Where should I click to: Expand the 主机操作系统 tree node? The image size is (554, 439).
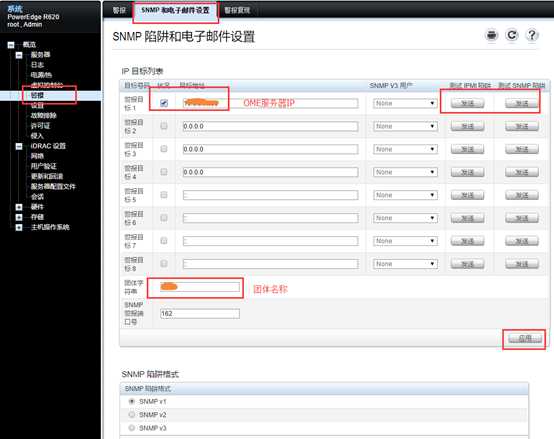(x=19, y=227)
